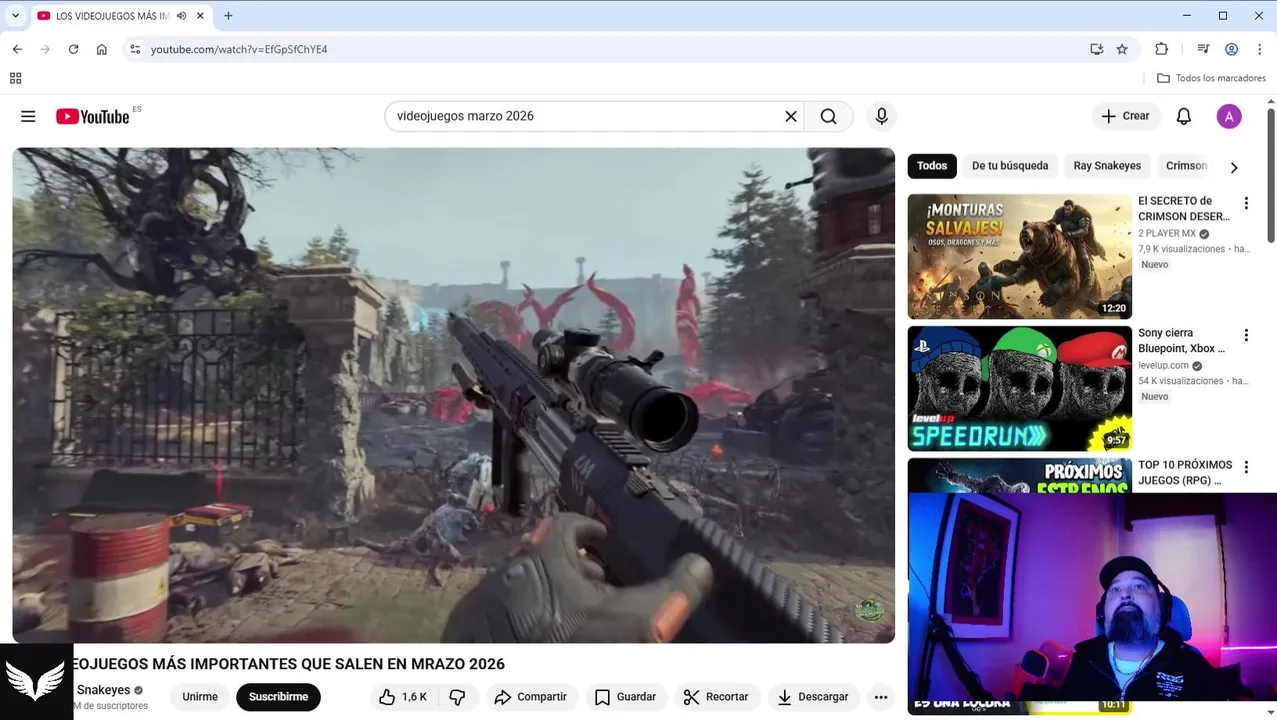Open the notifications bell

coord(1184,116)
